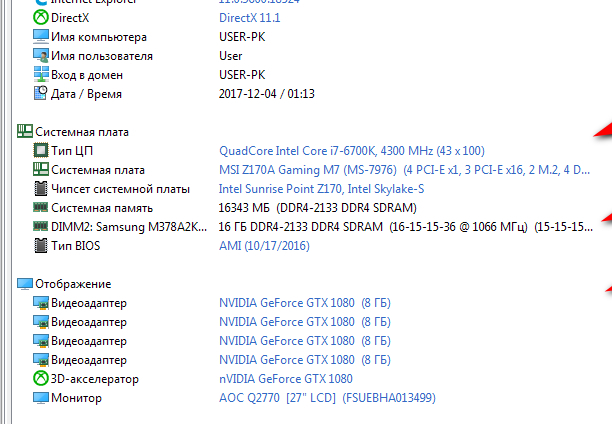The height and width of the screenshot is (424, 612).
Task: Select the Чипсет системной платы label
Action: 120,189
